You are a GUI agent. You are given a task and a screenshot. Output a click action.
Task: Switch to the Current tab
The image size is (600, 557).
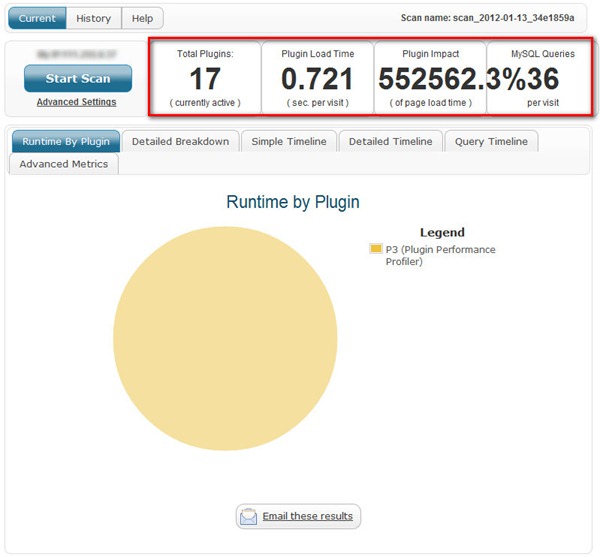point(37,19)
